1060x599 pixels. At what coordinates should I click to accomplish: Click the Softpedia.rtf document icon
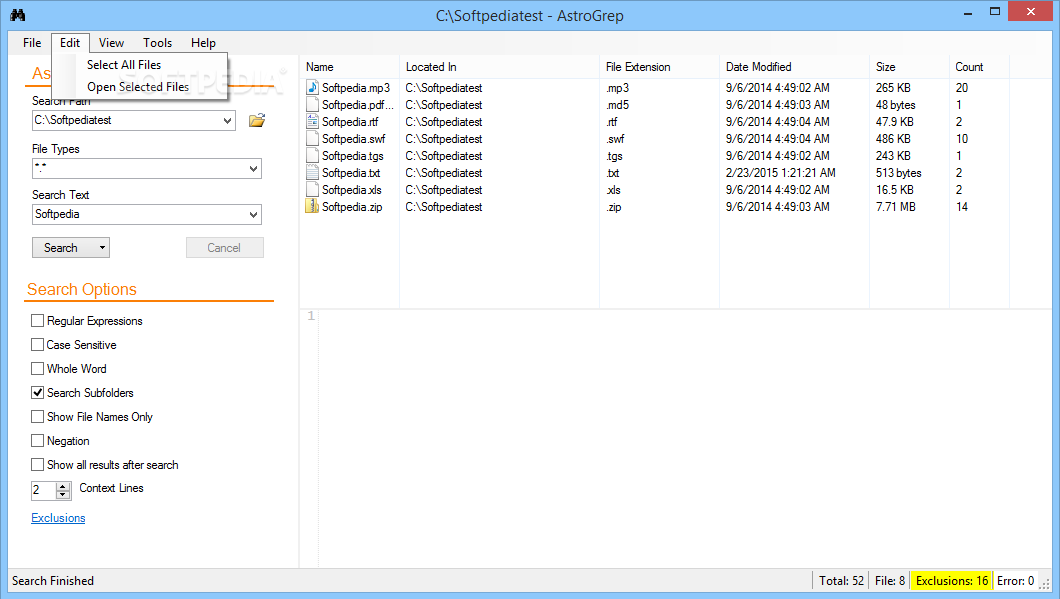(x=312, y=121)
